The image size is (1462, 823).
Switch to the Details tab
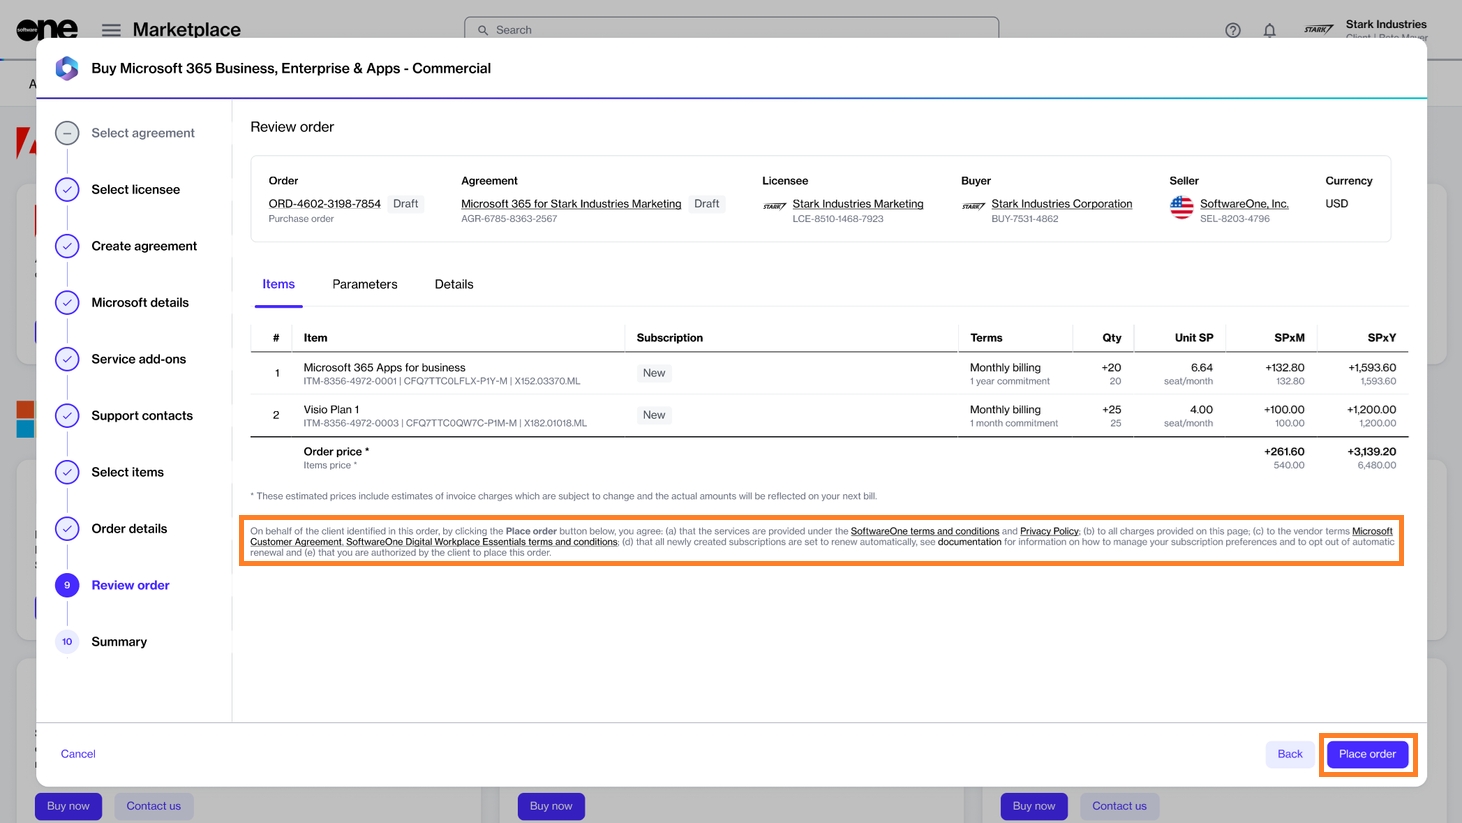(454, 285)
